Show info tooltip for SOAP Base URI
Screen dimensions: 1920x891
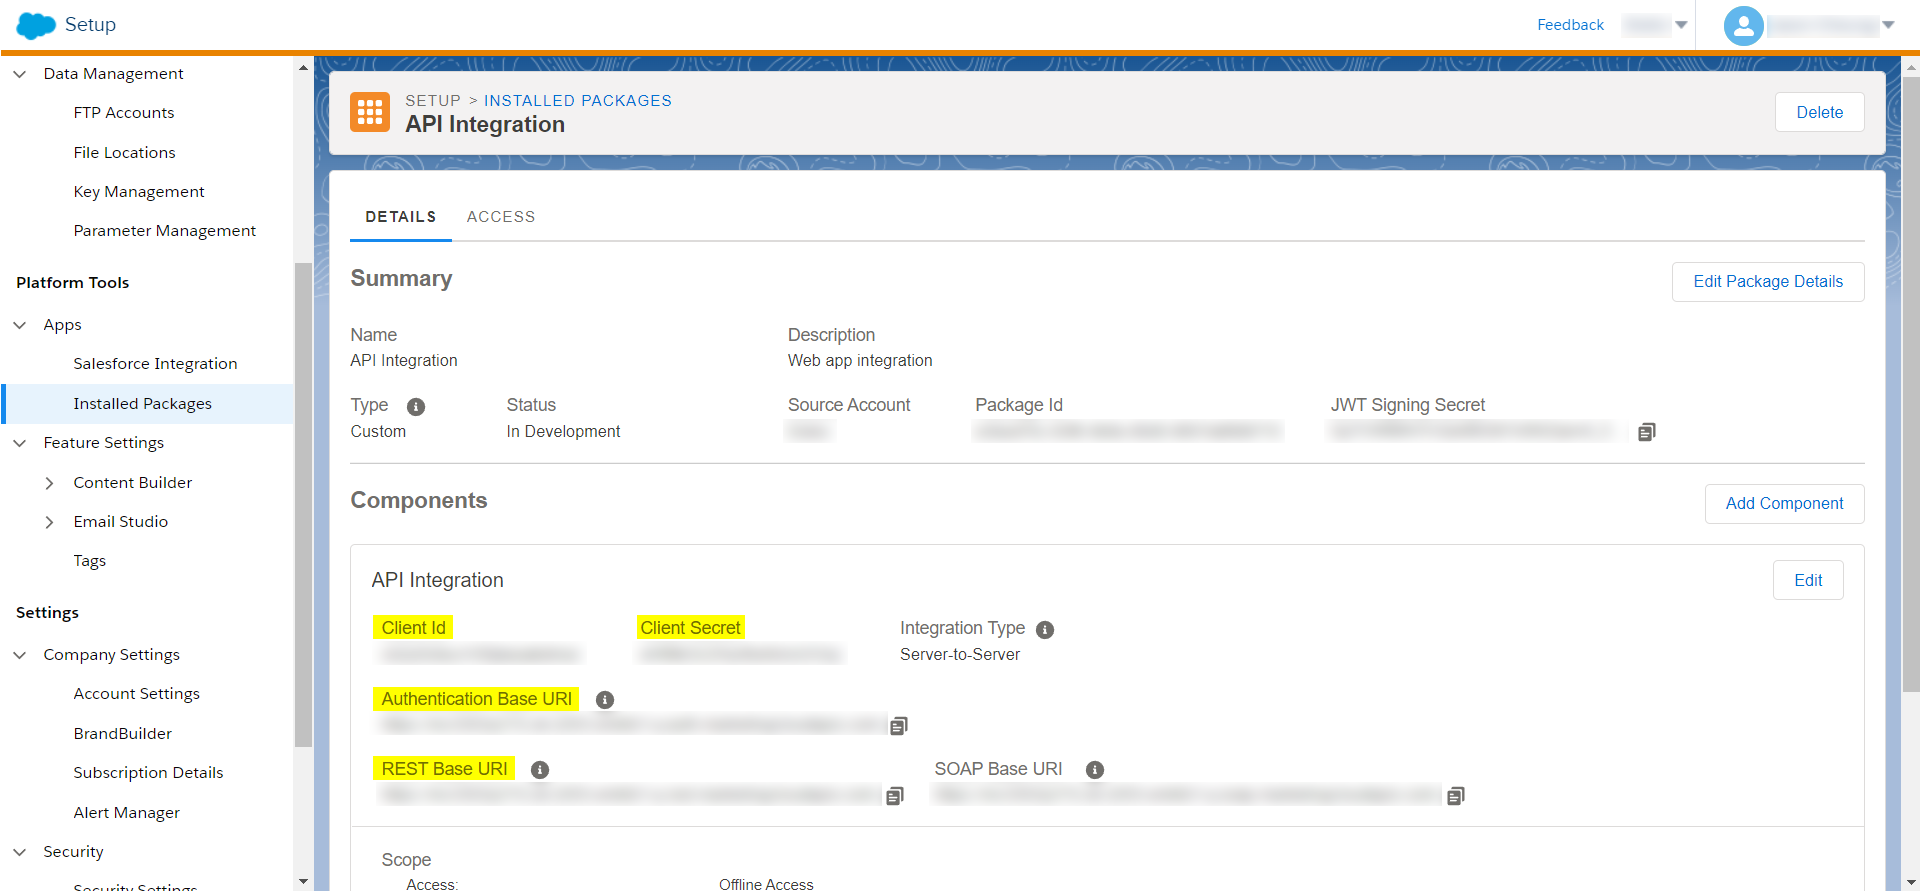pos(1095,770)
